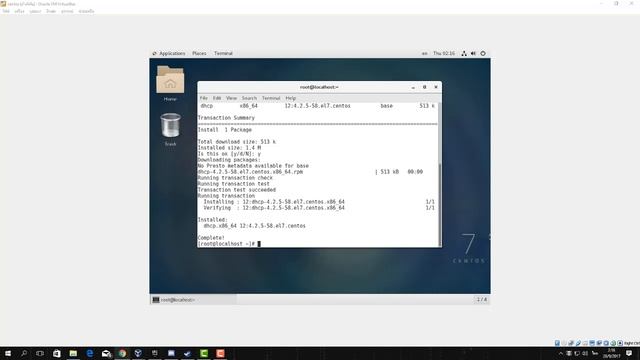The width and height of the screenshot is (640, 360).
Task: Open the first VirtualBox menu bar item
Action: click(6, 11)
